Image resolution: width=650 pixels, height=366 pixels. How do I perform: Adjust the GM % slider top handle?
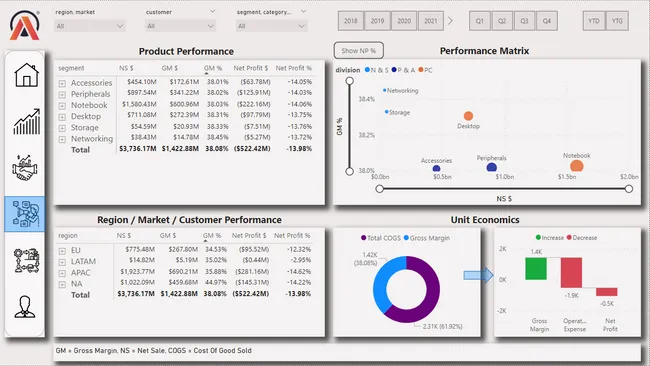pyautogui.click(x=349, y=80)
